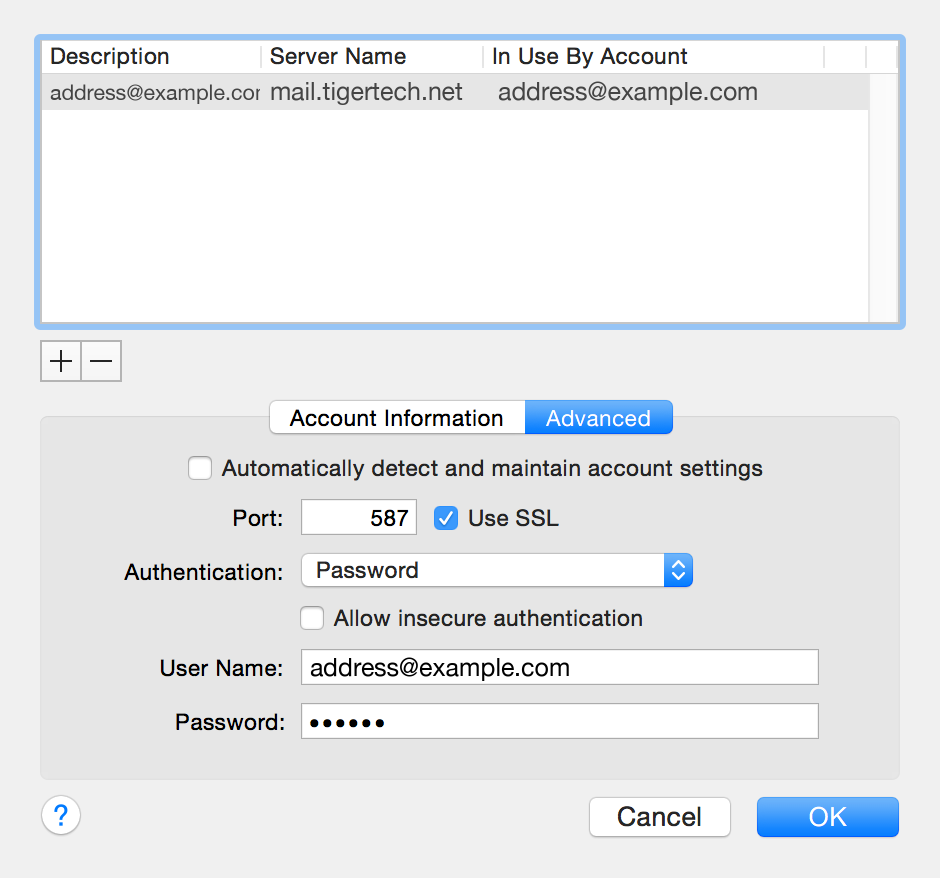
Task: Check Automatically detect and maintain account settings
Action: [x=200, y=467]
